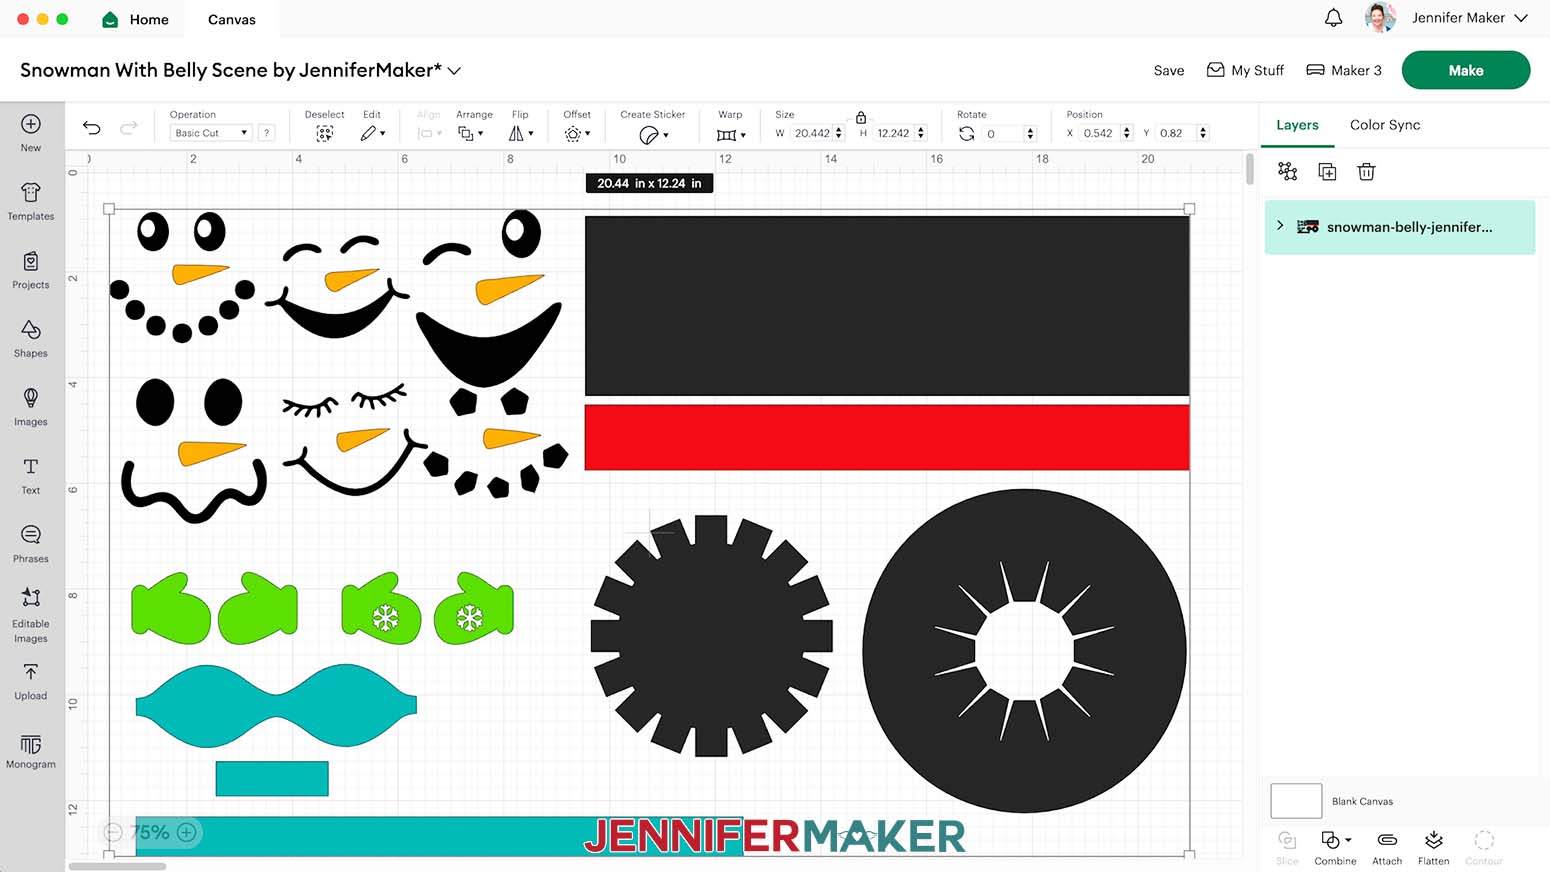This screenshot has width=1550, height=872.
Task: Click the user profile avatar
Action: (x=1380, y=18)
